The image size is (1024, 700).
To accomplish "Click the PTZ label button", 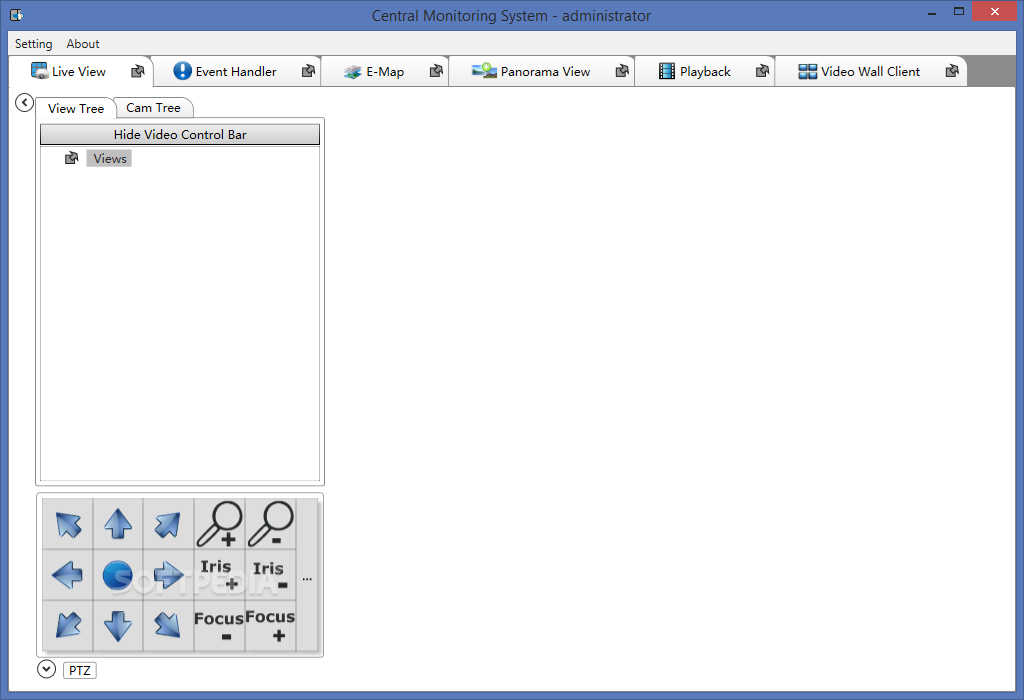I will click(80, 671).
